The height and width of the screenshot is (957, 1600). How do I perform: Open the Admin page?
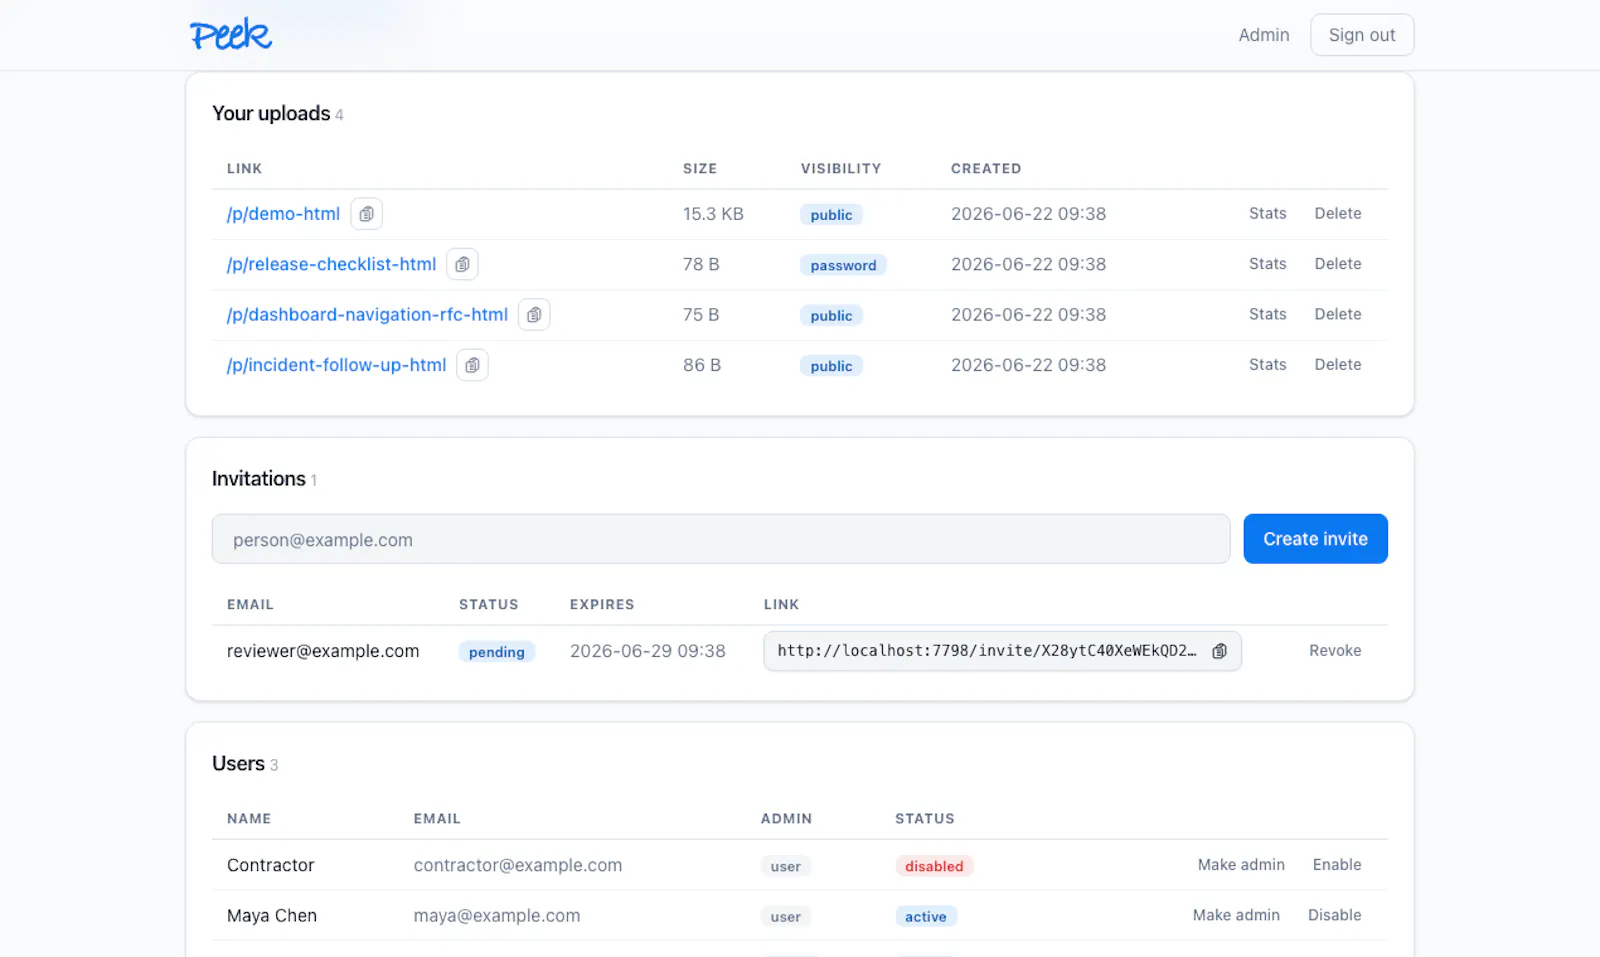(1264, 35)
